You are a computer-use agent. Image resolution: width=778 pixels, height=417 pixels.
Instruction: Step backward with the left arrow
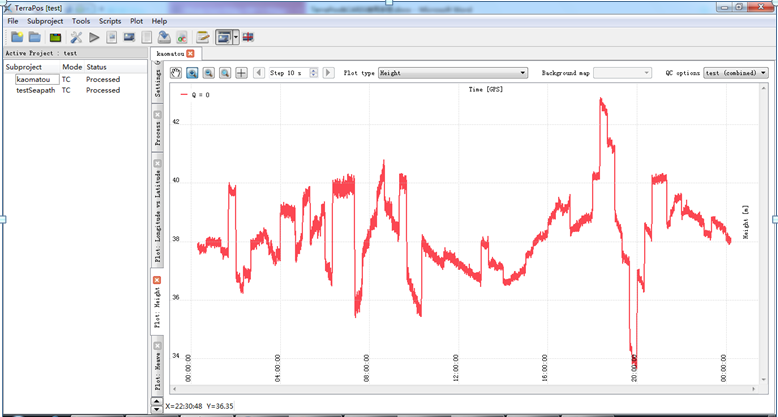(x=260, y=73)
